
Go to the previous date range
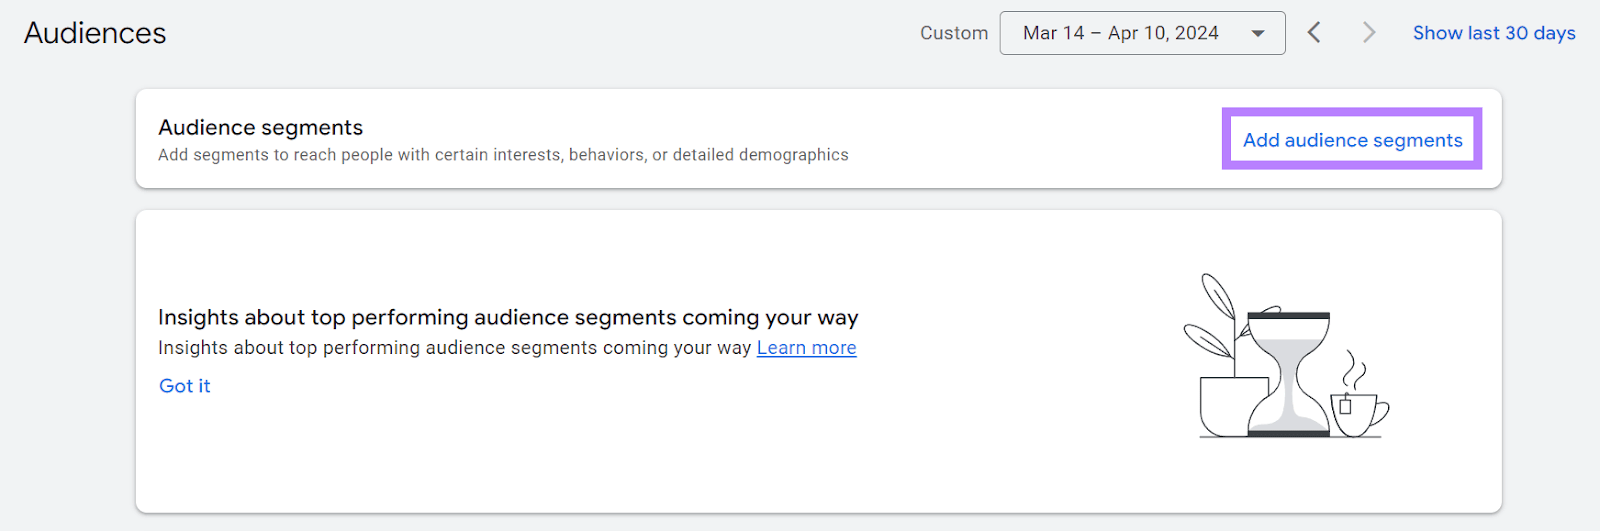(x=1314, y=33)
